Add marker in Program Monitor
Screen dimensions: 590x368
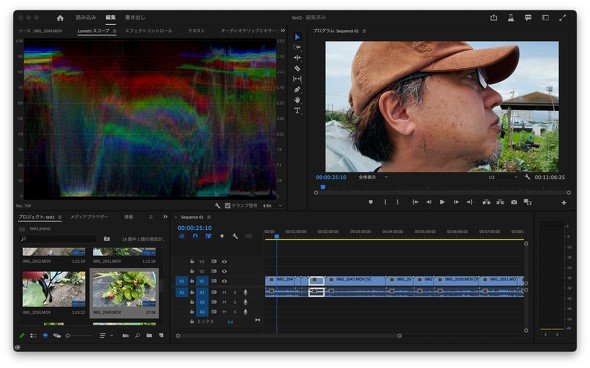click(x=371, y=202)
